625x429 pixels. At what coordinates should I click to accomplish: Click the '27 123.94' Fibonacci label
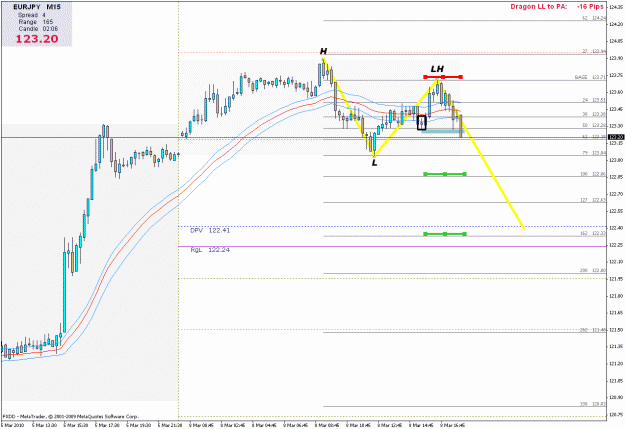594,51
